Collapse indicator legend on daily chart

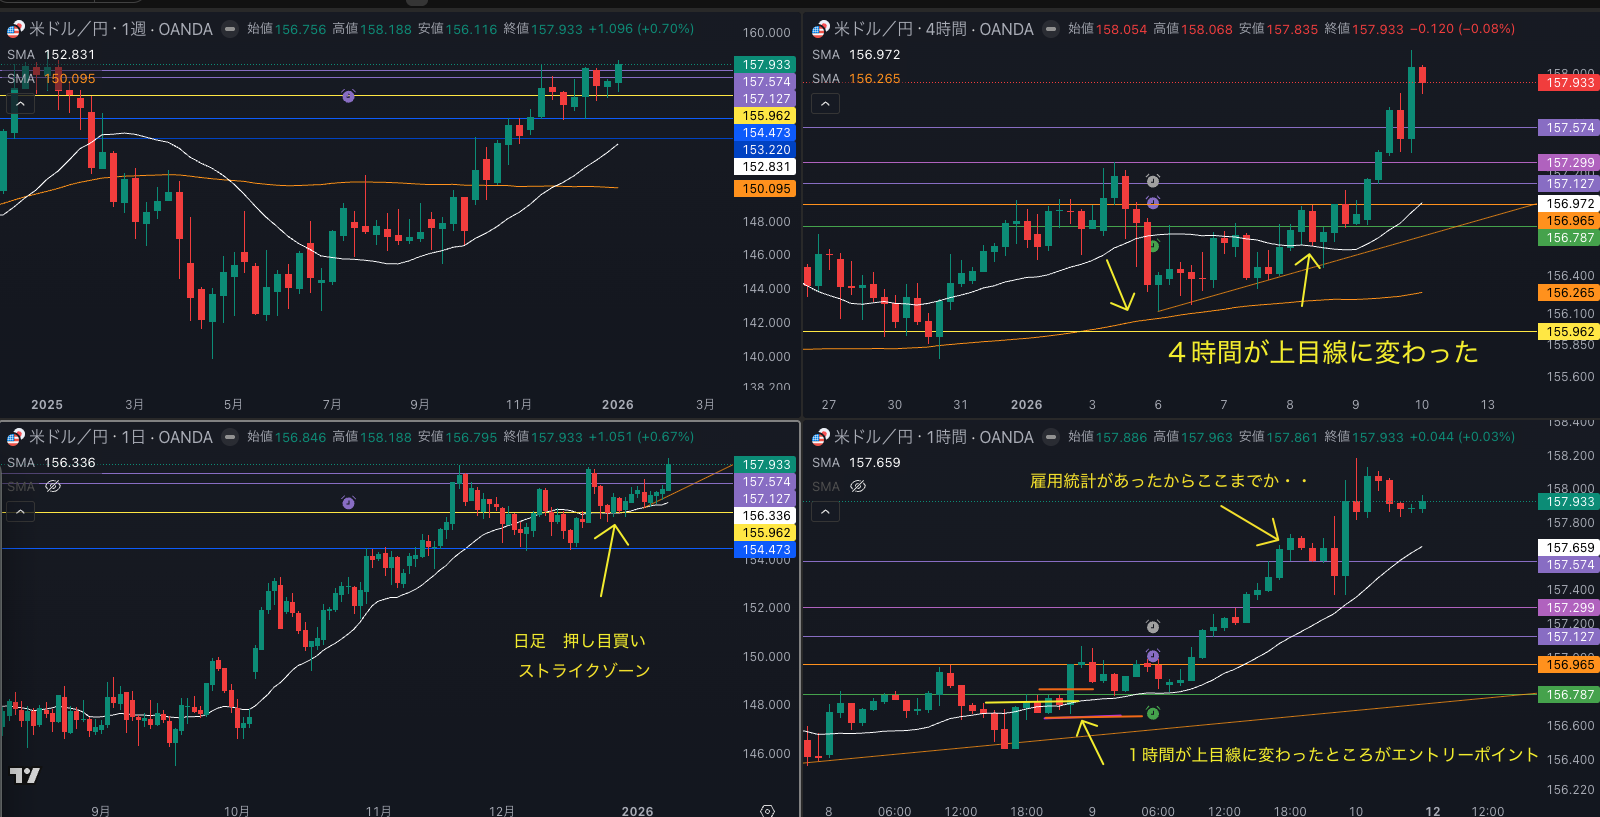pyautogui.click(x=20, y=512)
